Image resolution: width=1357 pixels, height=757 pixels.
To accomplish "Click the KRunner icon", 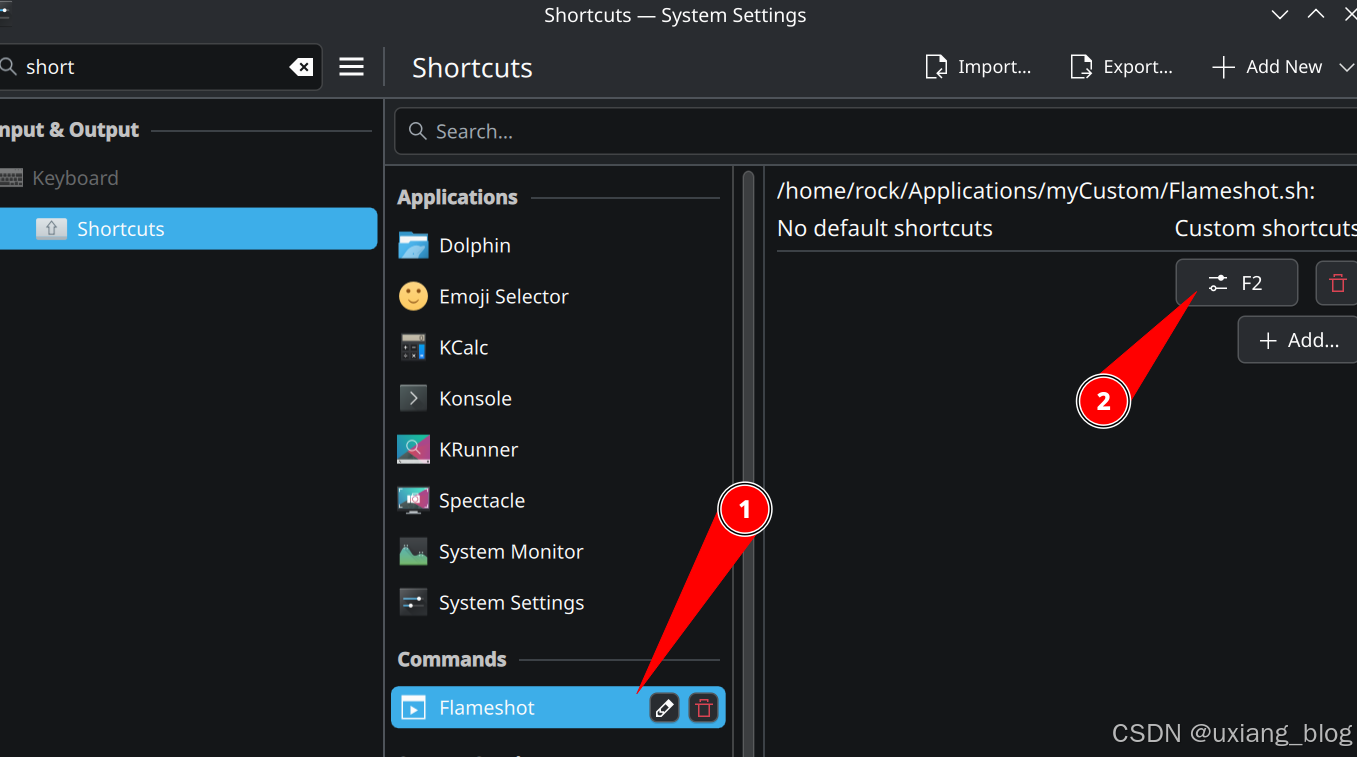I will click(x=413, y=449).
